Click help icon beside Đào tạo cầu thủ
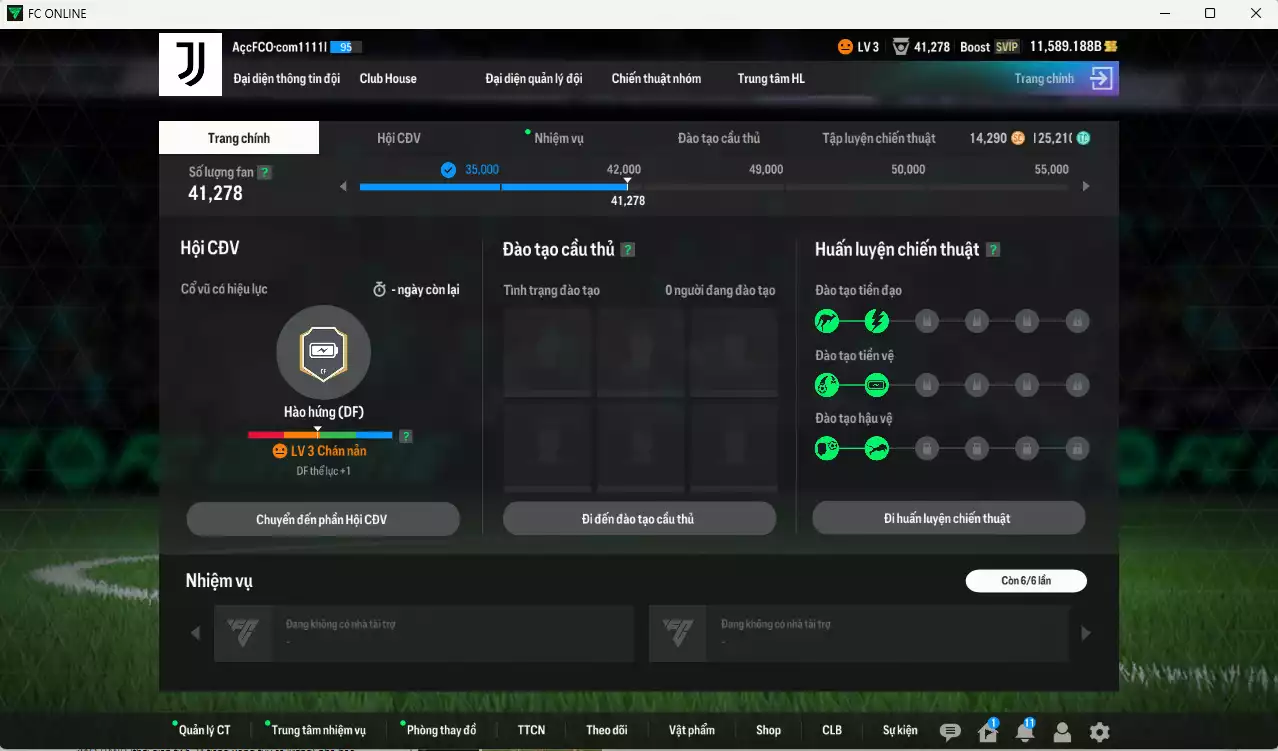This screenshot has height=751, width=1278. [628, 250]
